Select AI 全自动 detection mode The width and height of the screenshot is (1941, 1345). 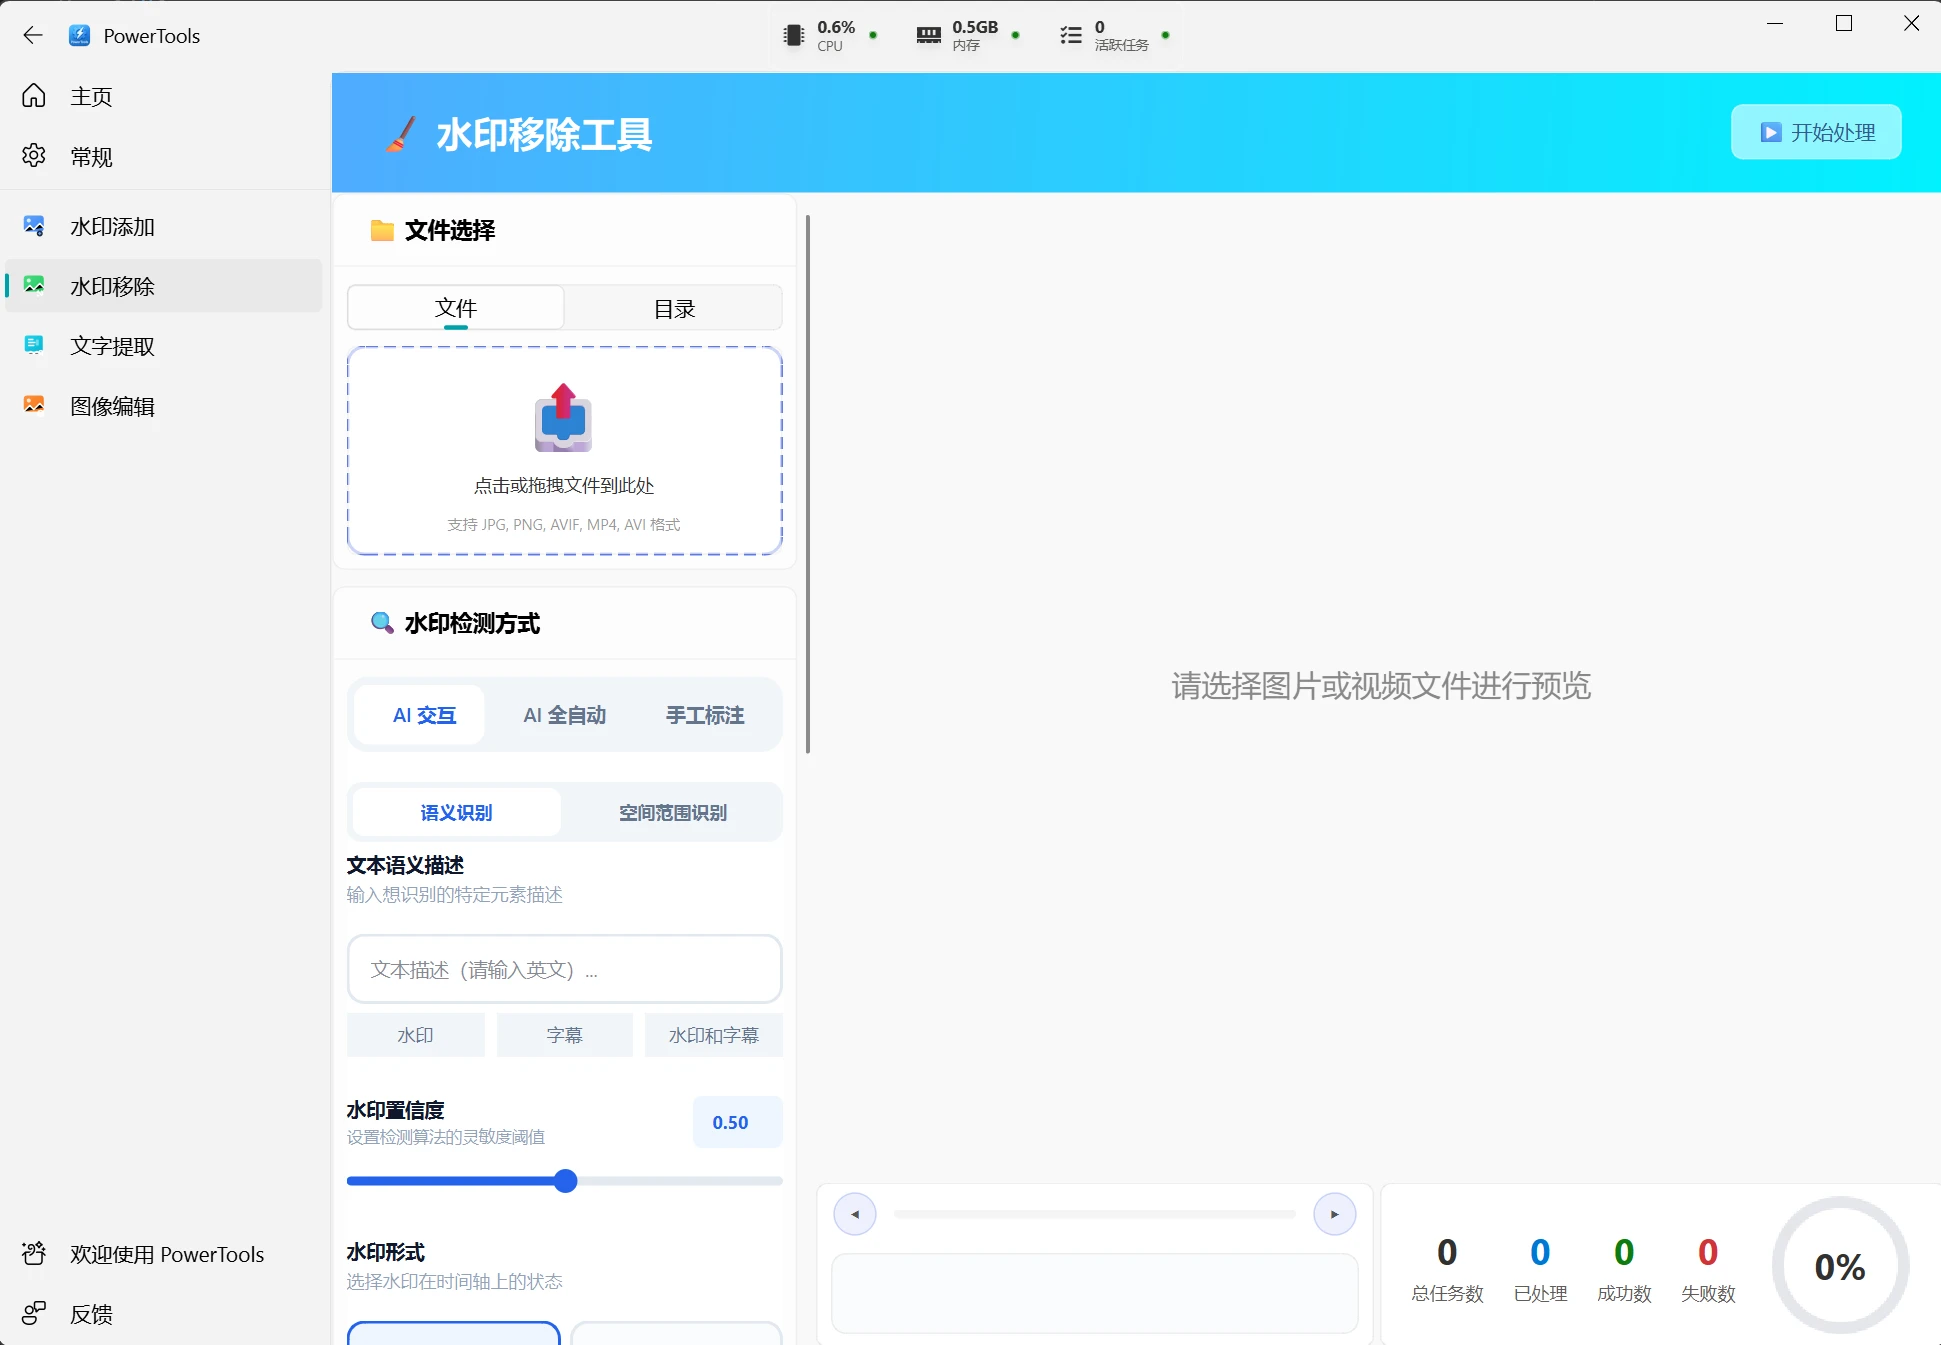tap(565, 715)
